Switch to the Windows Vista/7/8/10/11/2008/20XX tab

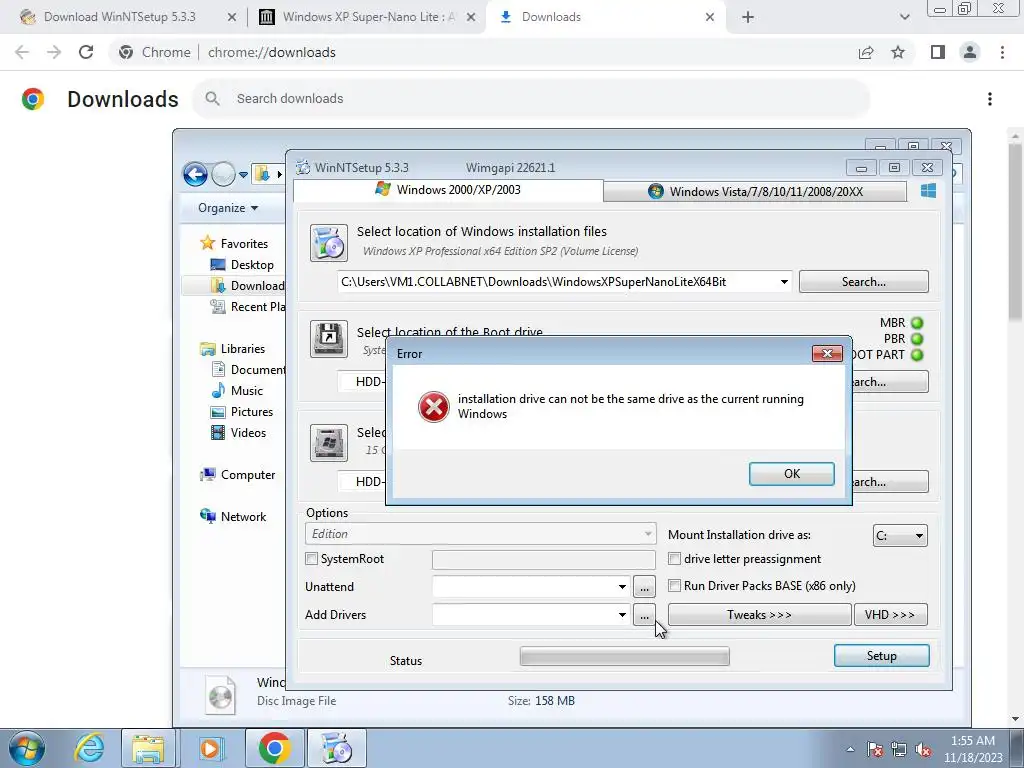point(755,191)
